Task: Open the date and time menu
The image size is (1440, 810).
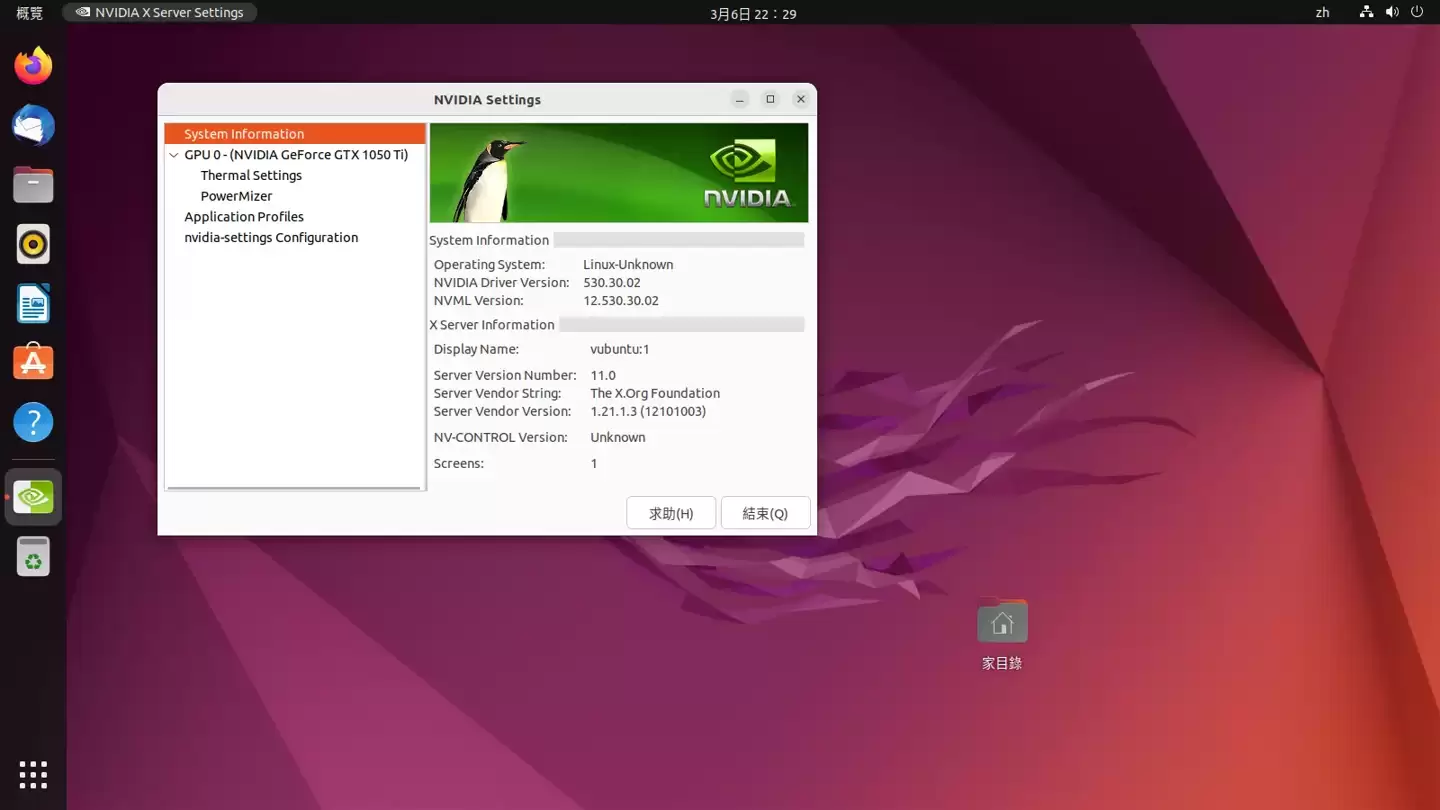Action: pyautogui.click(x=752, y=13)
